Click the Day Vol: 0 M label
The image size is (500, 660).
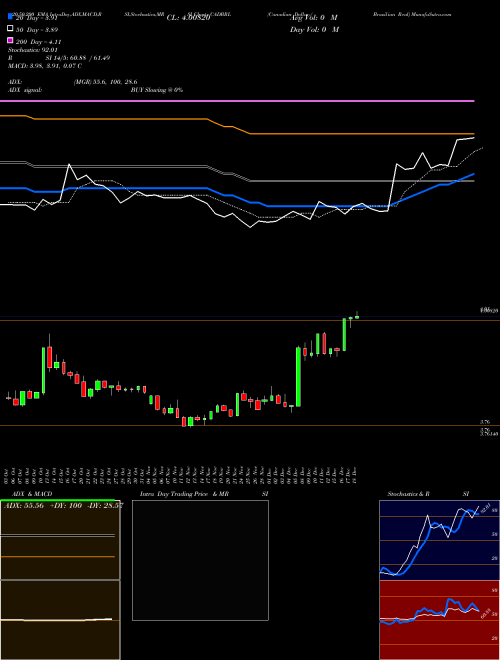coord(314,29)
